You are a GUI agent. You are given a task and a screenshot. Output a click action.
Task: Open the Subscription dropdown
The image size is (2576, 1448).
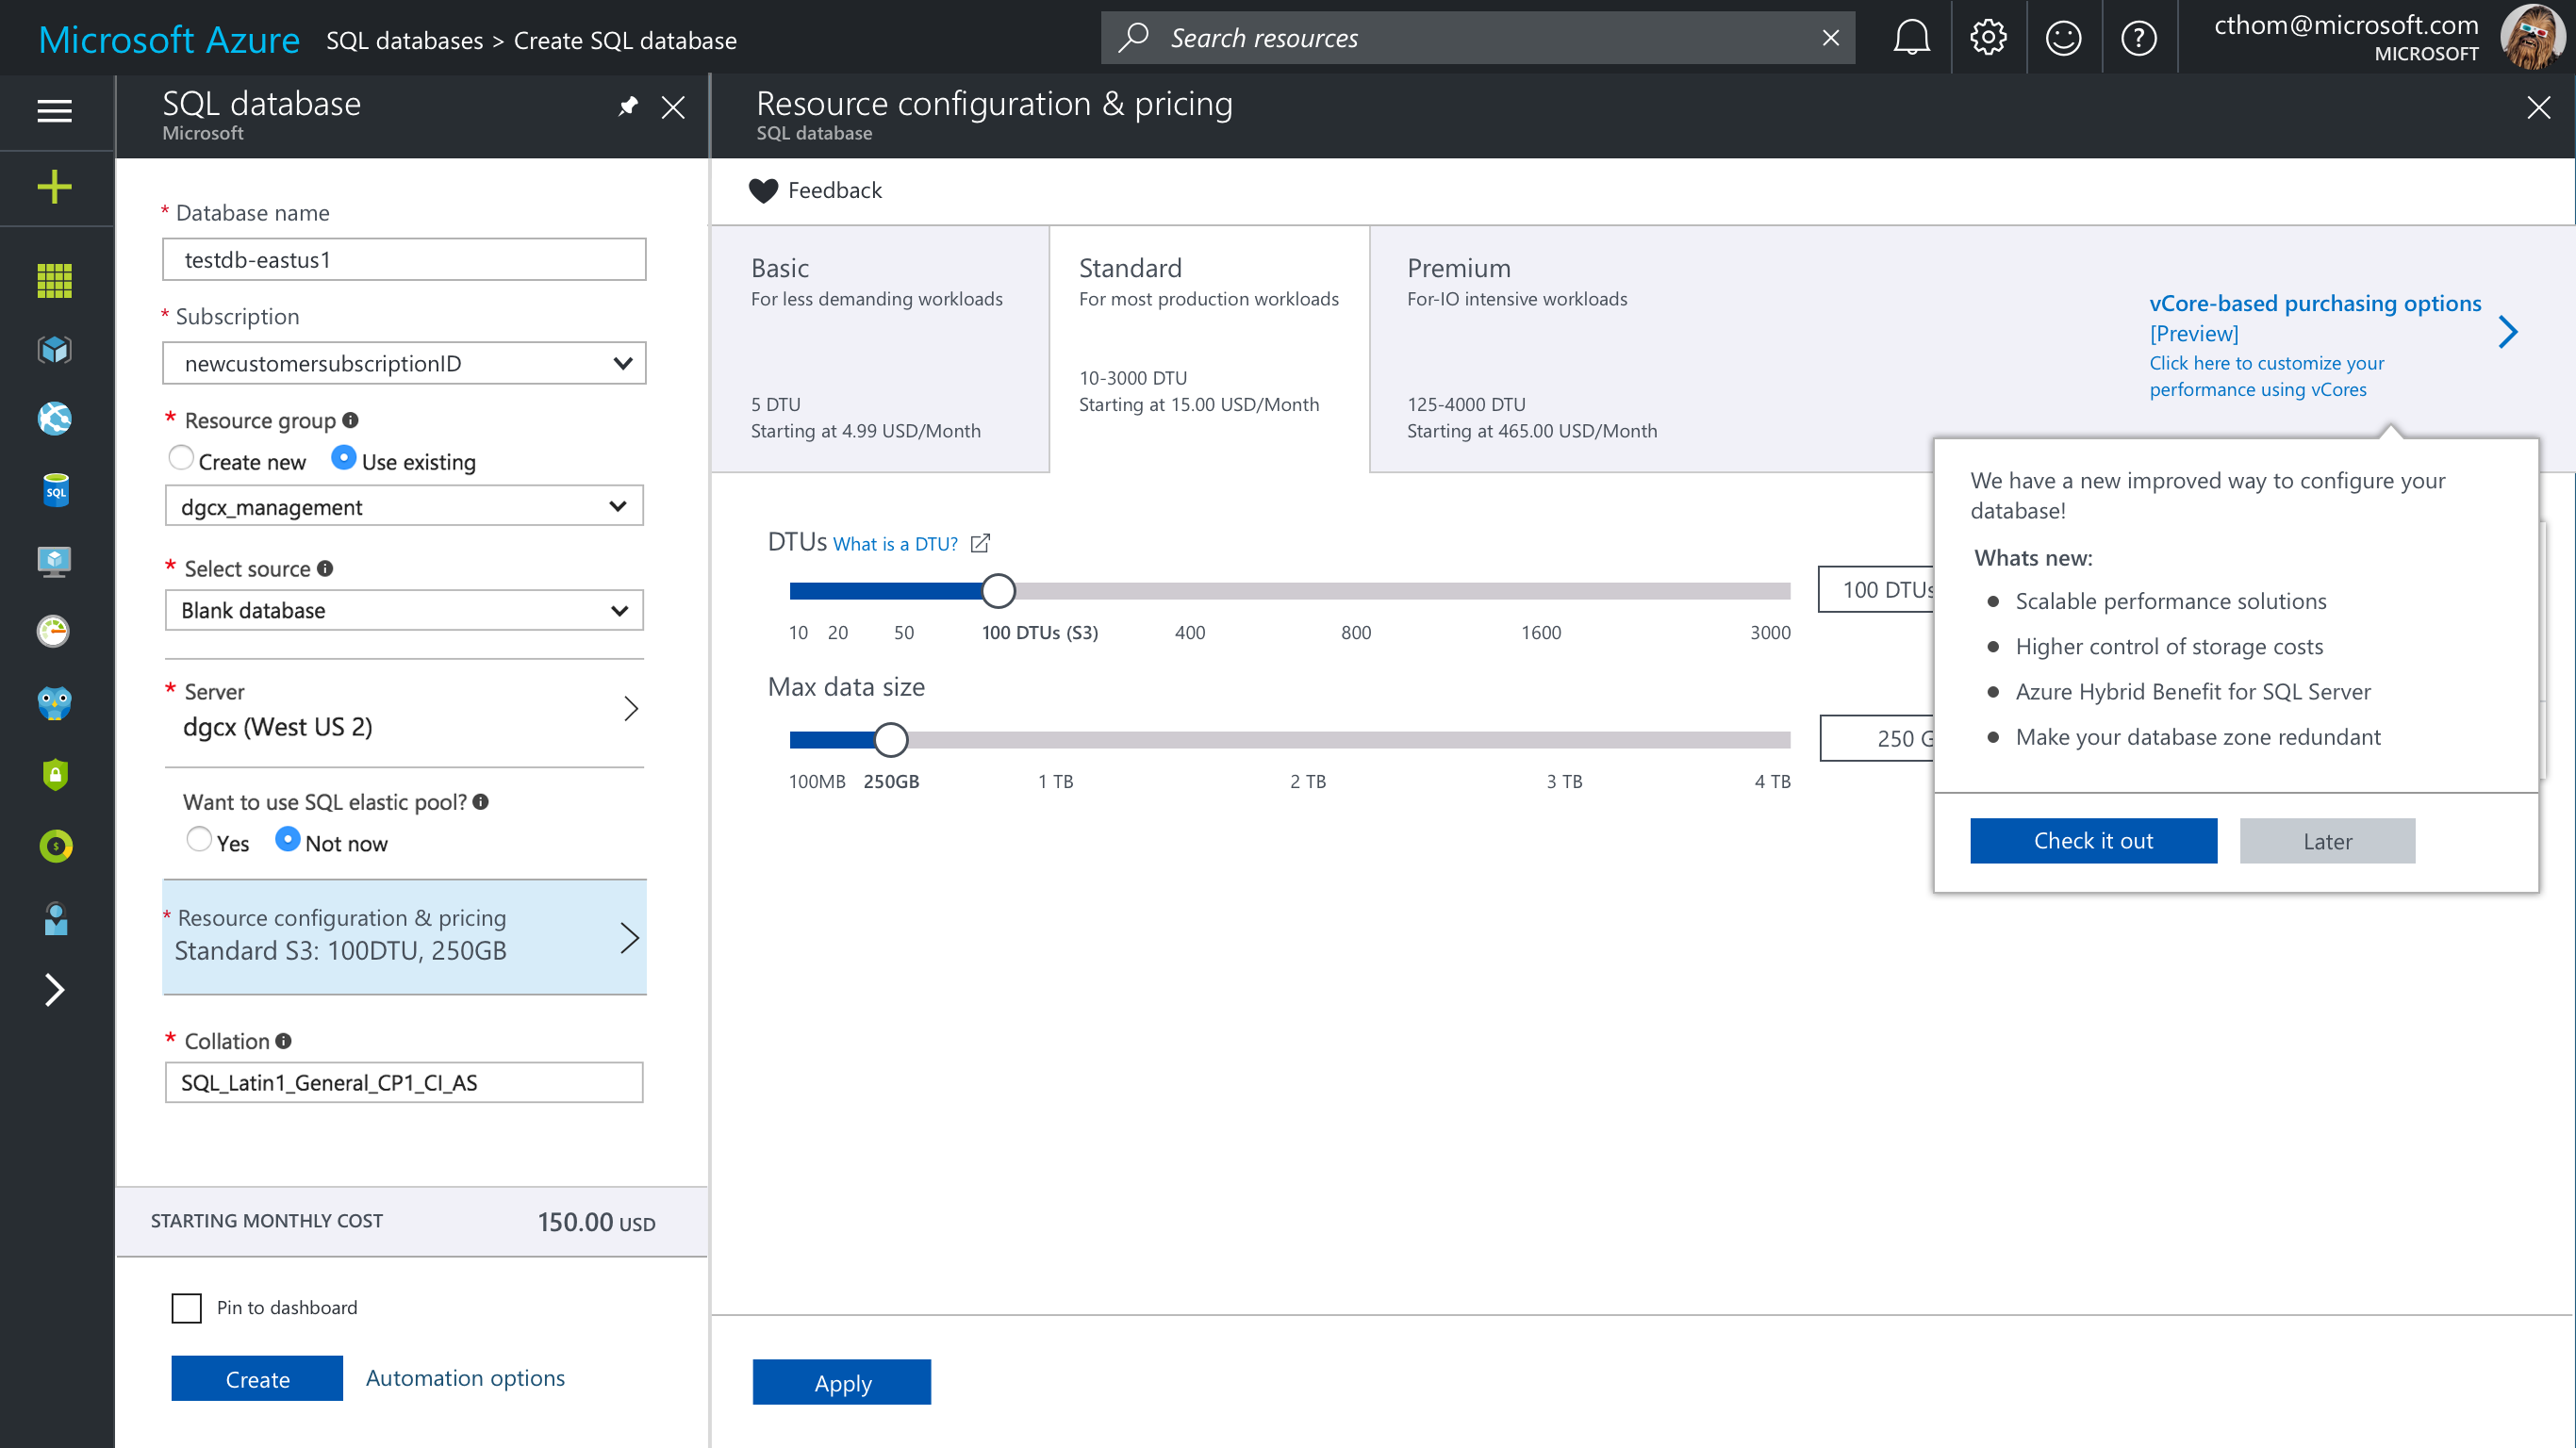tap(404, 363)
